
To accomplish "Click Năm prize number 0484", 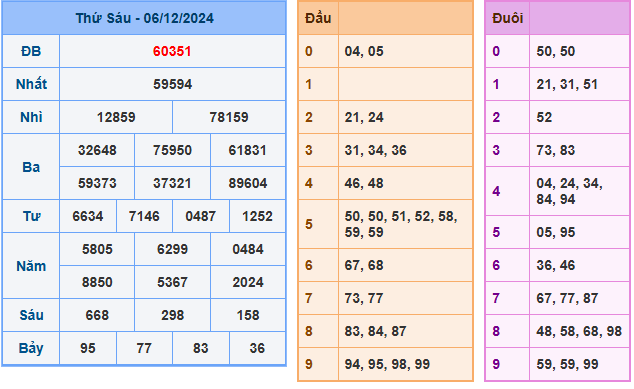I will pyautogui.click(x=247, y=249).
